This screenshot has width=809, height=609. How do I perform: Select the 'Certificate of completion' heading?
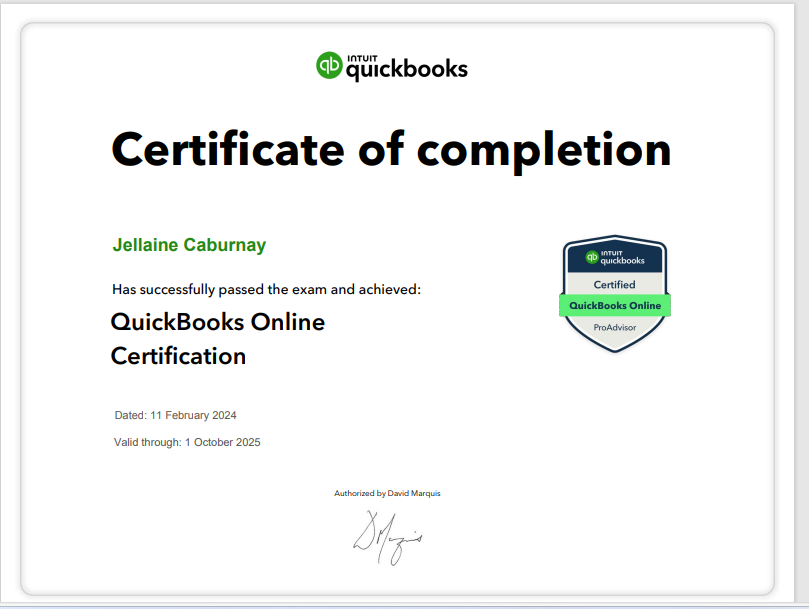pyautogui.click(x=391, y=150)
